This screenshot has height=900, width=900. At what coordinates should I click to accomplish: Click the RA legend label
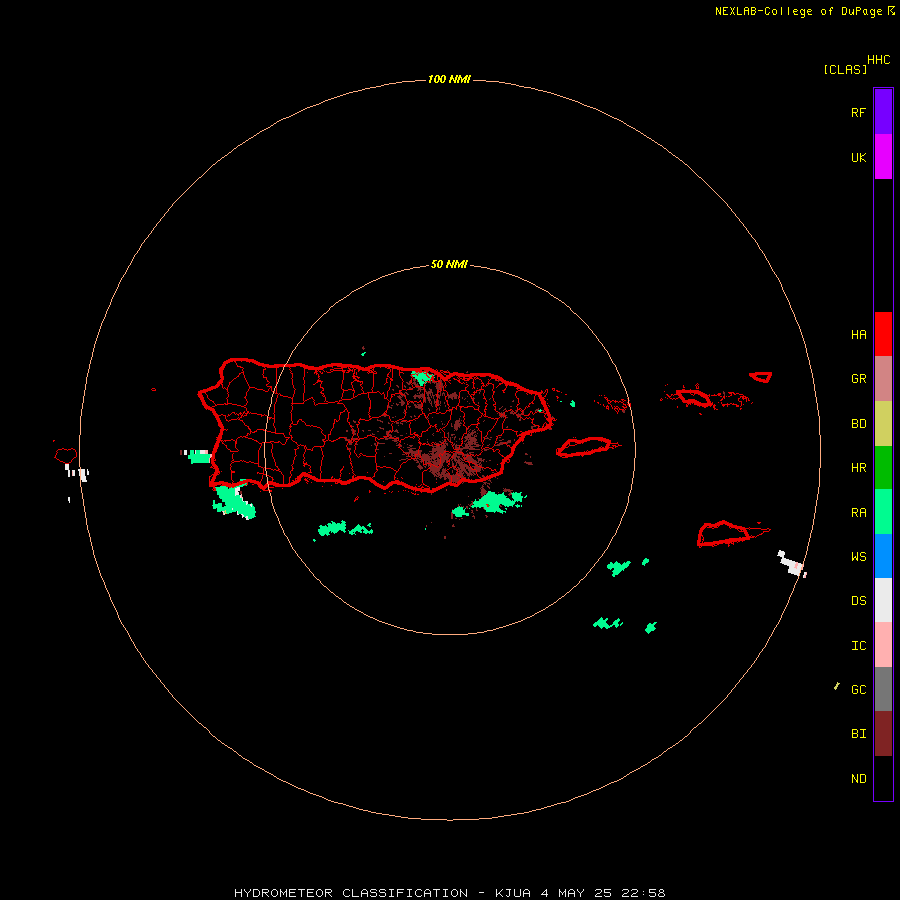pos(858,513)
